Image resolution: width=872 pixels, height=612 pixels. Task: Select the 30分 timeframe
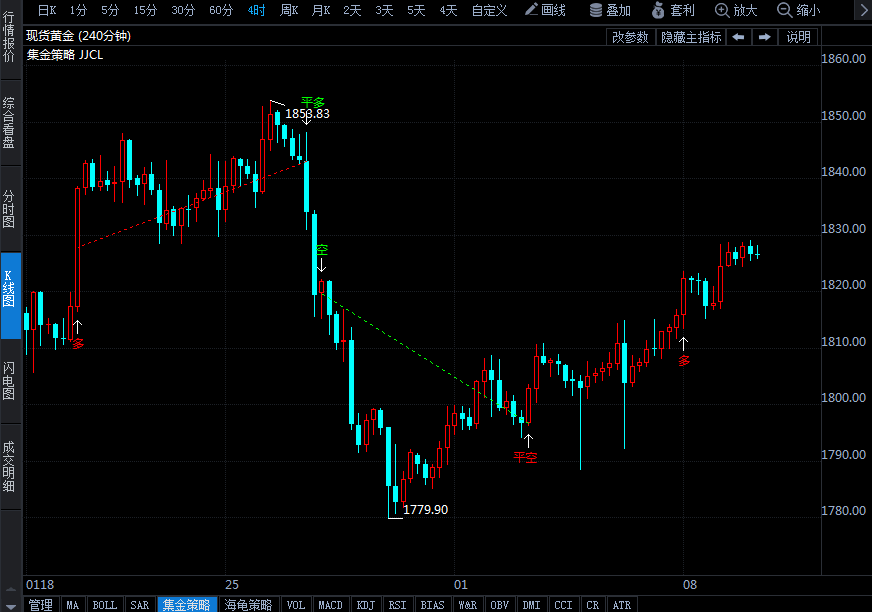pyautogui.click(x=183, y=10)
